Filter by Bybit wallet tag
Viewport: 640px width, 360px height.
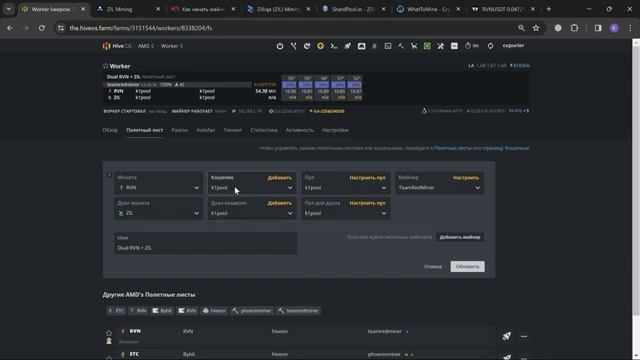[162, 311]
